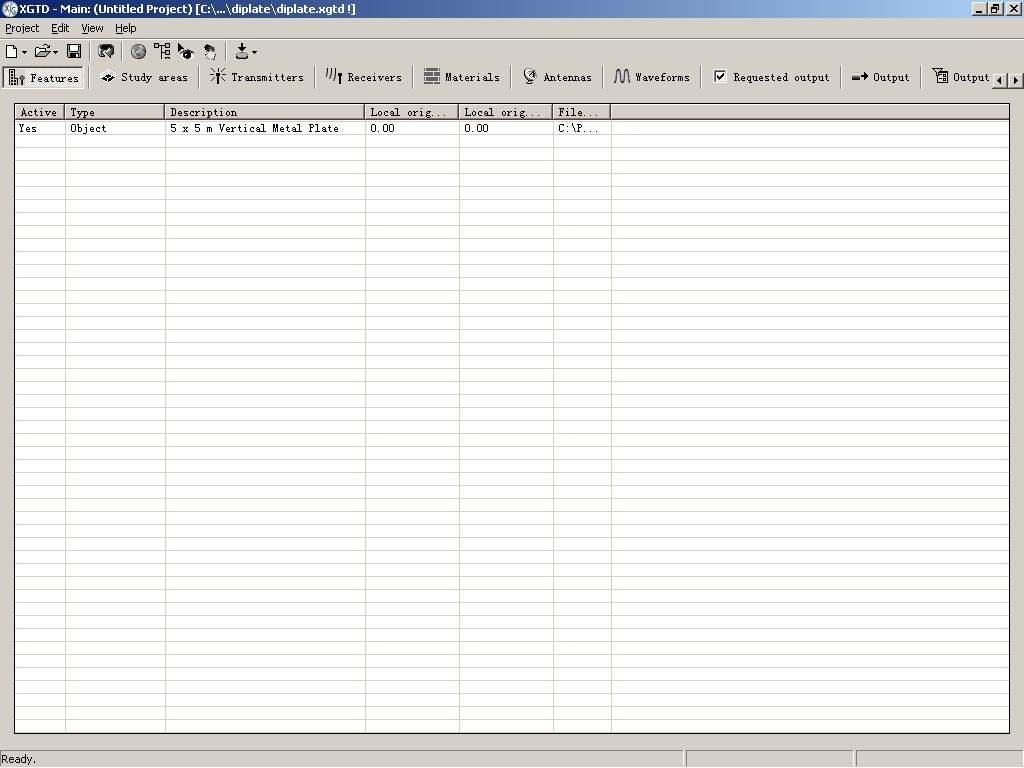The width and height of the screenshot is (1024, 768).
Task: Click the pointer-with-eye toolbar icon
Action: (186, 52)
